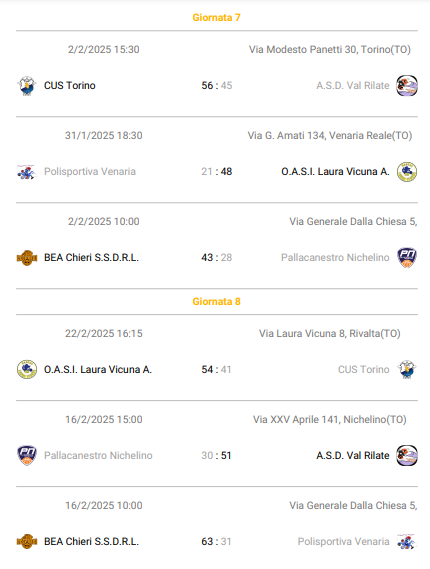430x569 pixels.
Task: Open the 54 : 41 match result
Action: [216, 369]
